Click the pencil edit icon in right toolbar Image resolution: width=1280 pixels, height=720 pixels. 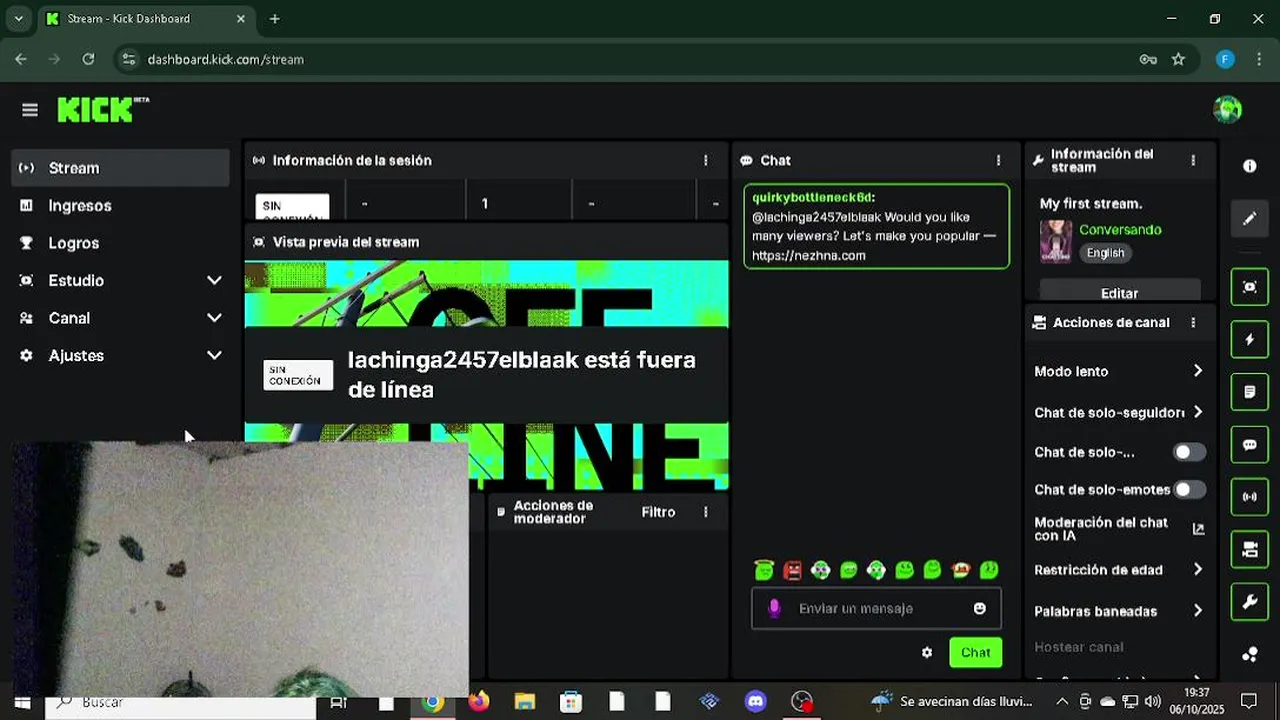(x=1250, y=218)
